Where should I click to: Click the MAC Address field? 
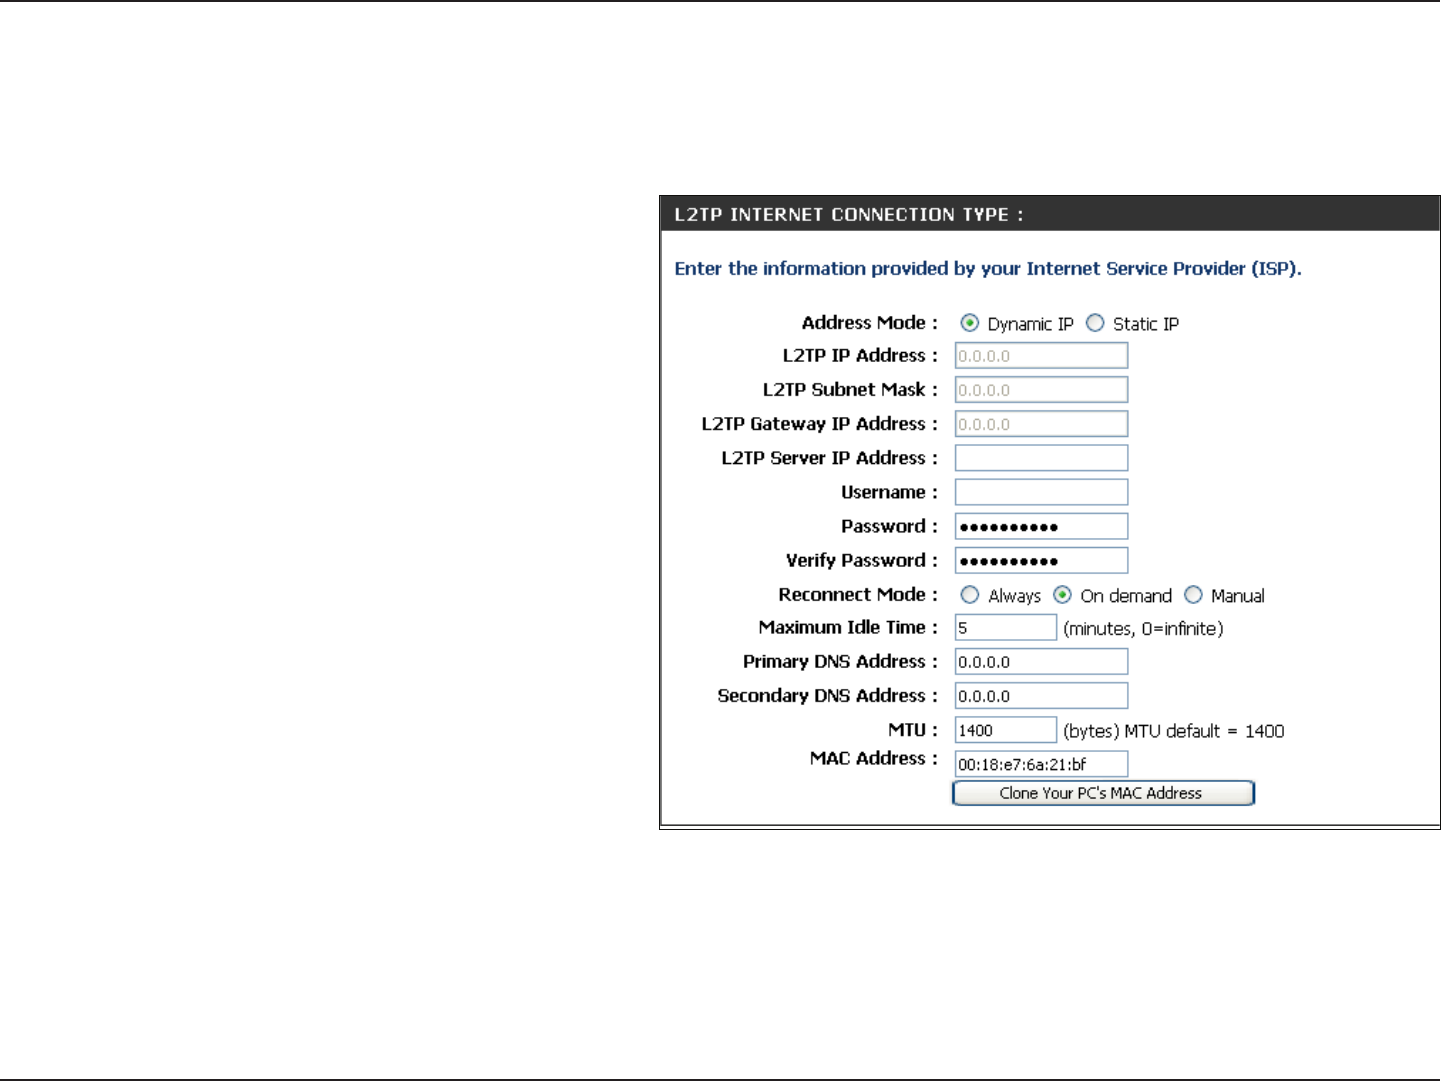1041,764
